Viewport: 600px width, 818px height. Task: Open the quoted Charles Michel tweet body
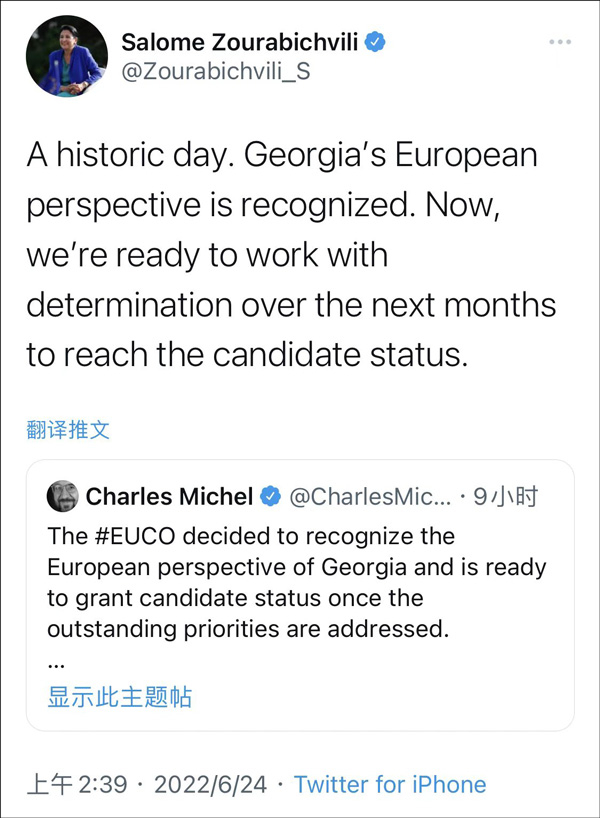click(300, 583)
